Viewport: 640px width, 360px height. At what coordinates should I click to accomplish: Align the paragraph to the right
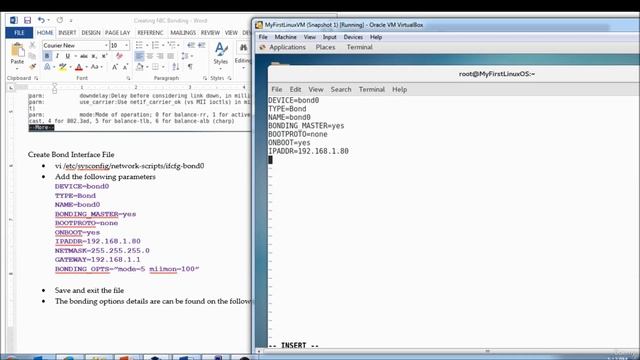pyautogui.click(x=160, y=56)
